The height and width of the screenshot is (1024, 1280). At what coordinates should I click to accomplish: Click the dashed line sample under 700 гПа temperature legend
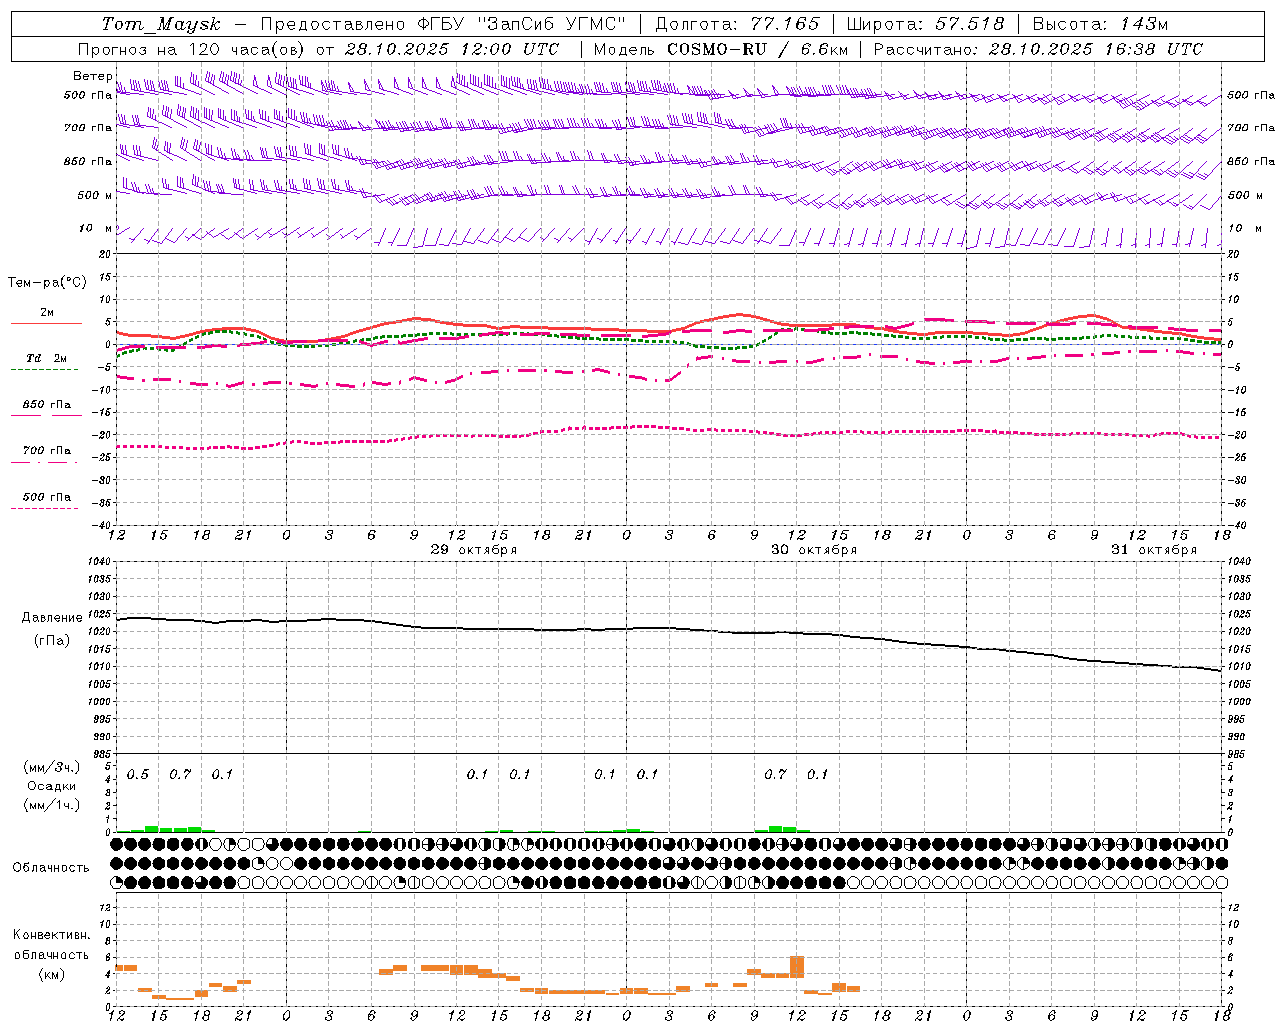coord(44,462)
